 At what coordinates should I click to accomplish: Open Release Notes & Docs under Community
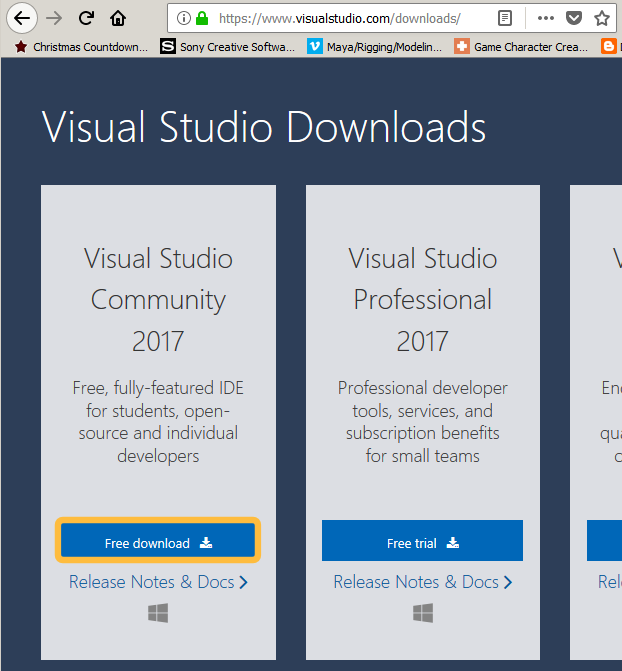(158, 582)
